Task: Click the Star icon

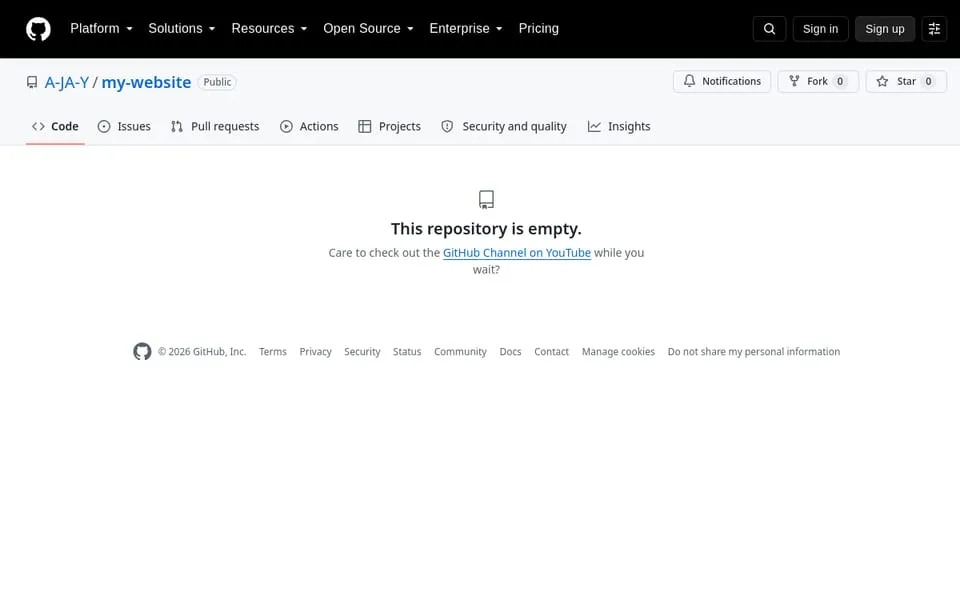Action: 882,81
